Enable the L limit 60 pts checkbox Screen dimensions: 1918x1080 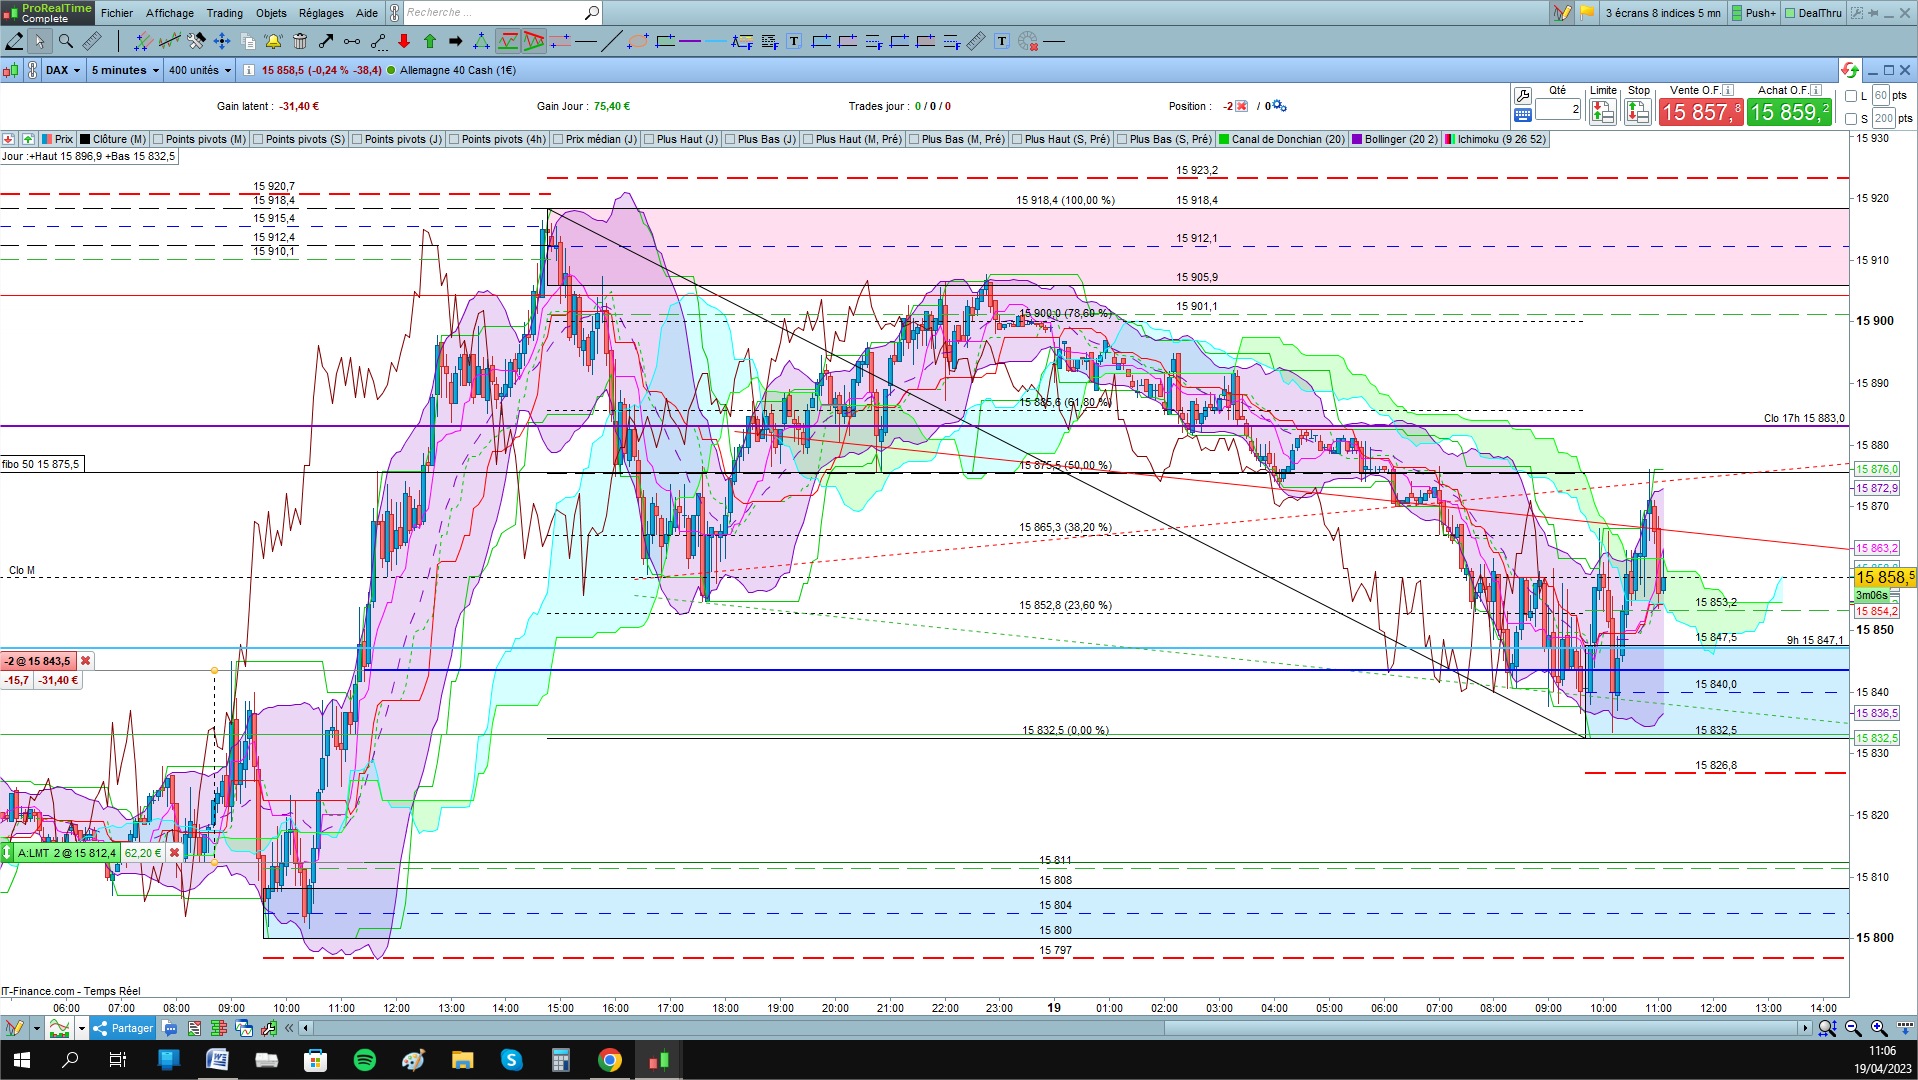click(x=1851, y=96)
